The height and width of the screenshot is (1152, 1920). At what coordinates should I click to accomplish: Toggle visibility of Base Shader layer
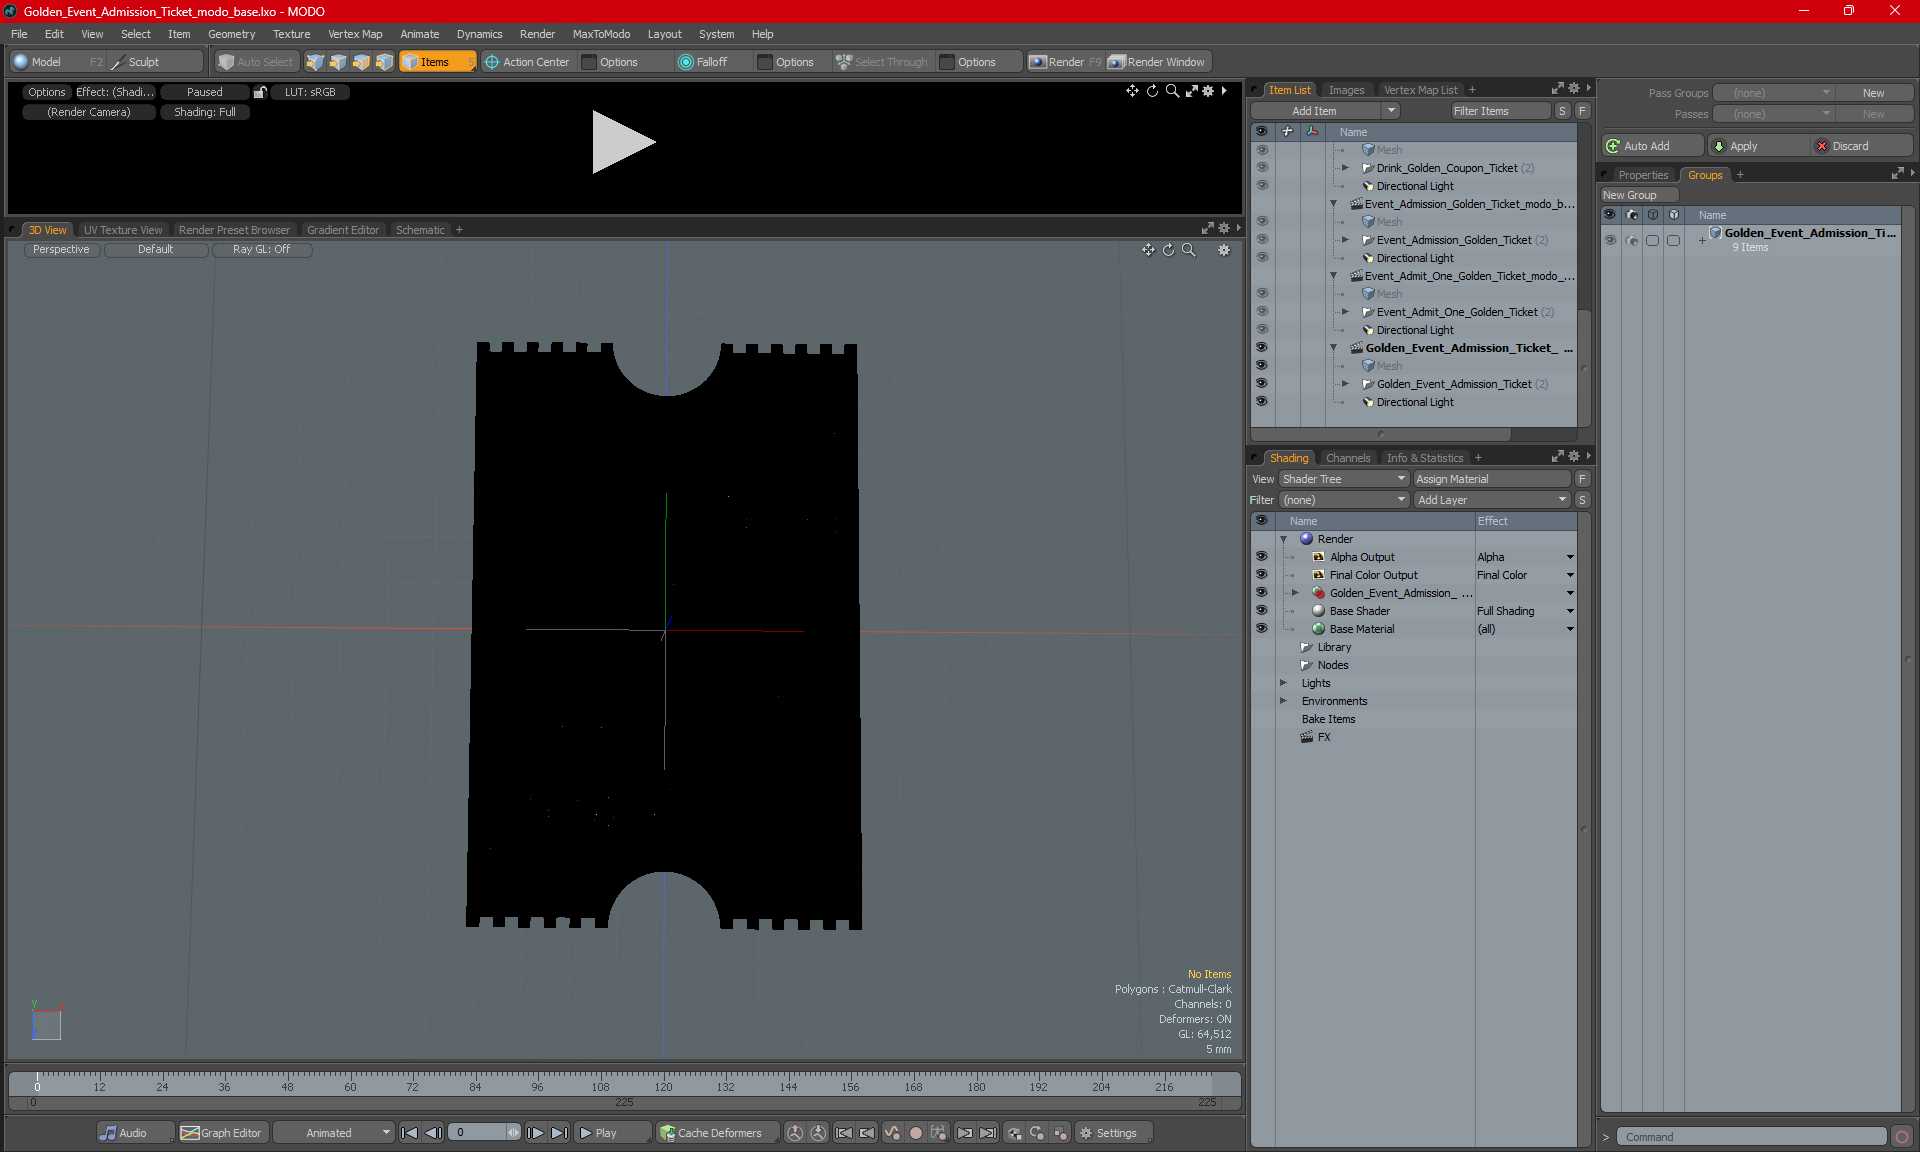tap(1261, 611)
